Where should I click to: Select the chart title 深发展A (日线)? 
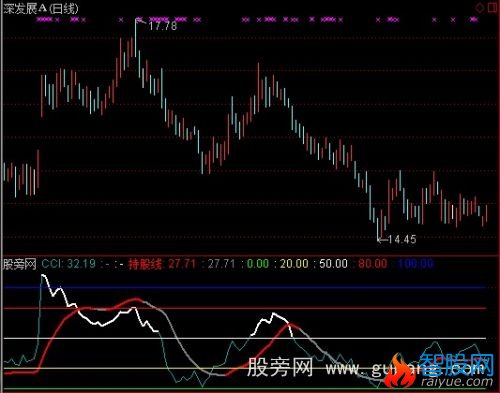point(41,8)
